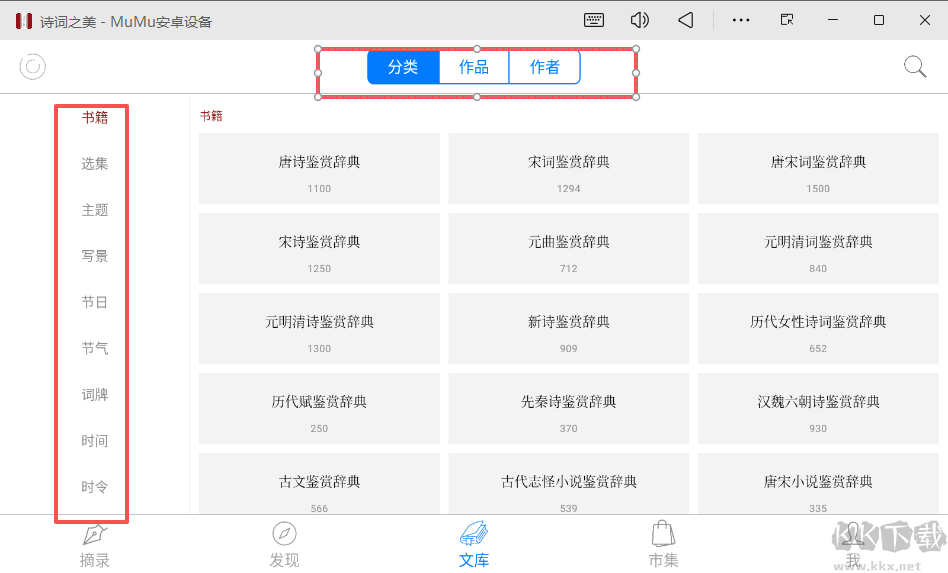Click the 市集 label in bottom navigation
This screenshot has height=573, width=948.
click(663, 560)
